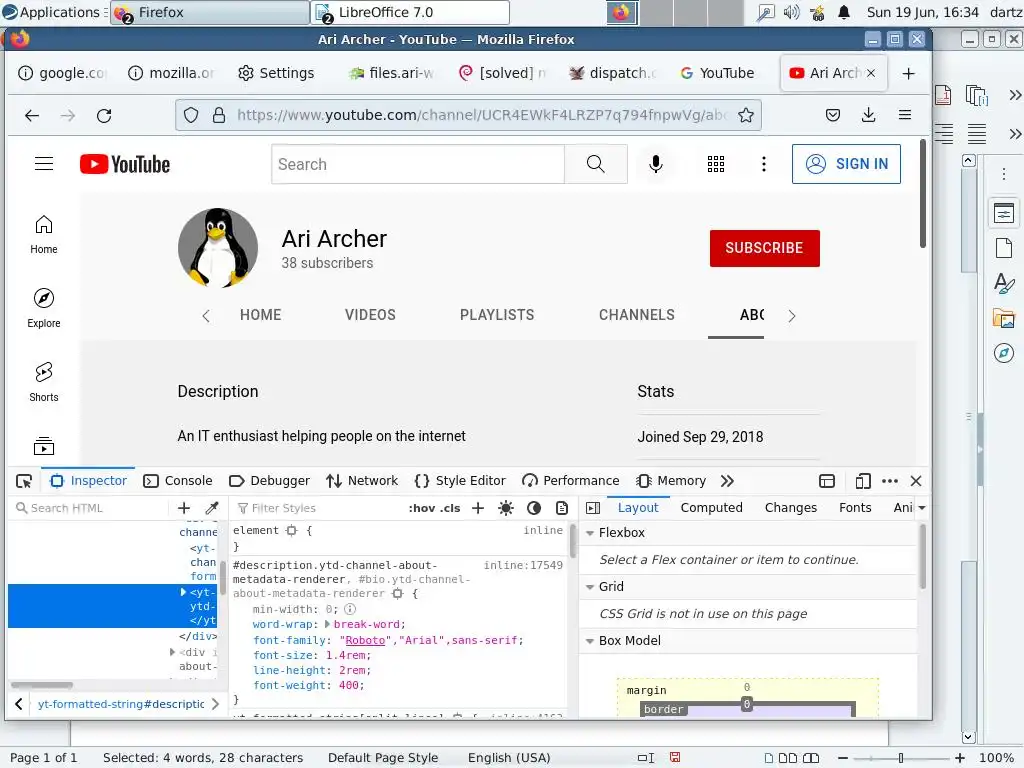The width and height of the screenshot is (1024, 768).
Task: Open Computed sidebar tab
Action: coord(711,508)
